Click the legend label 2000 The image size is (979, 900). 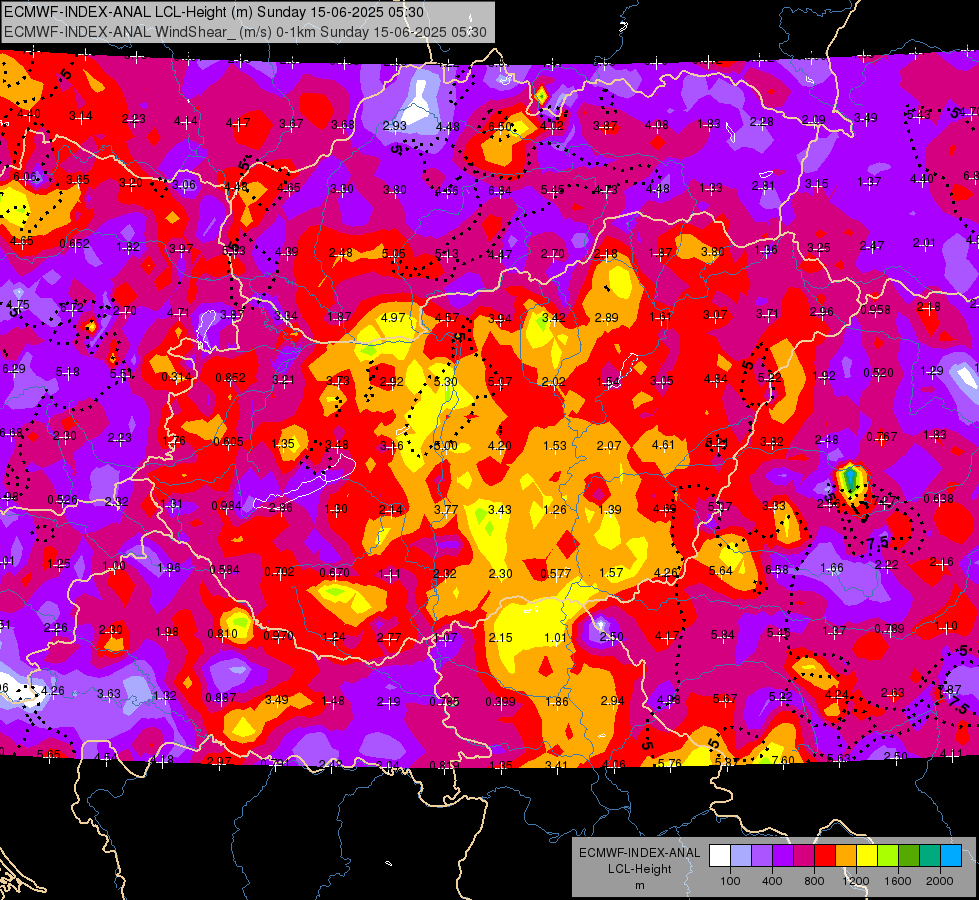click(x=940, y=881)
